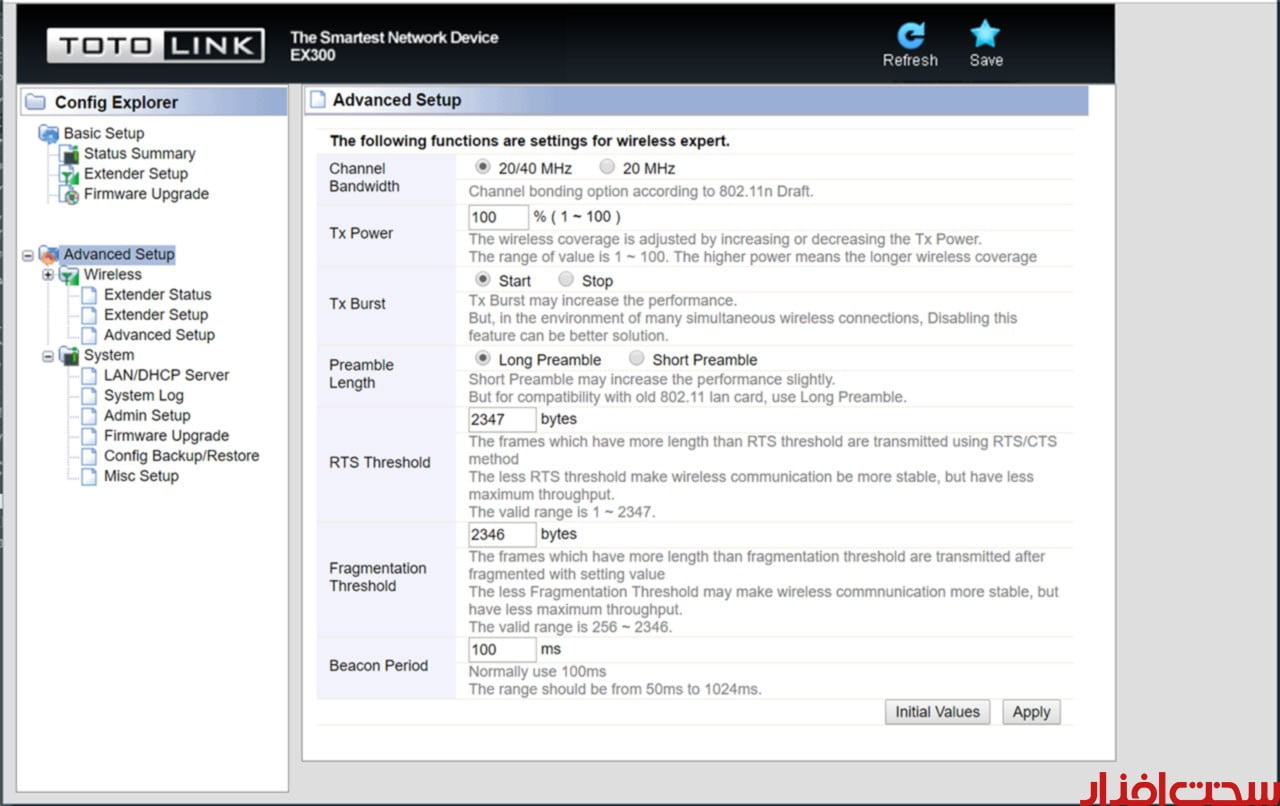Image resolution: width=1280 pixels, height=806 pixels.
Task: Click the Initial Values button
Action: (x=937, y=712)
